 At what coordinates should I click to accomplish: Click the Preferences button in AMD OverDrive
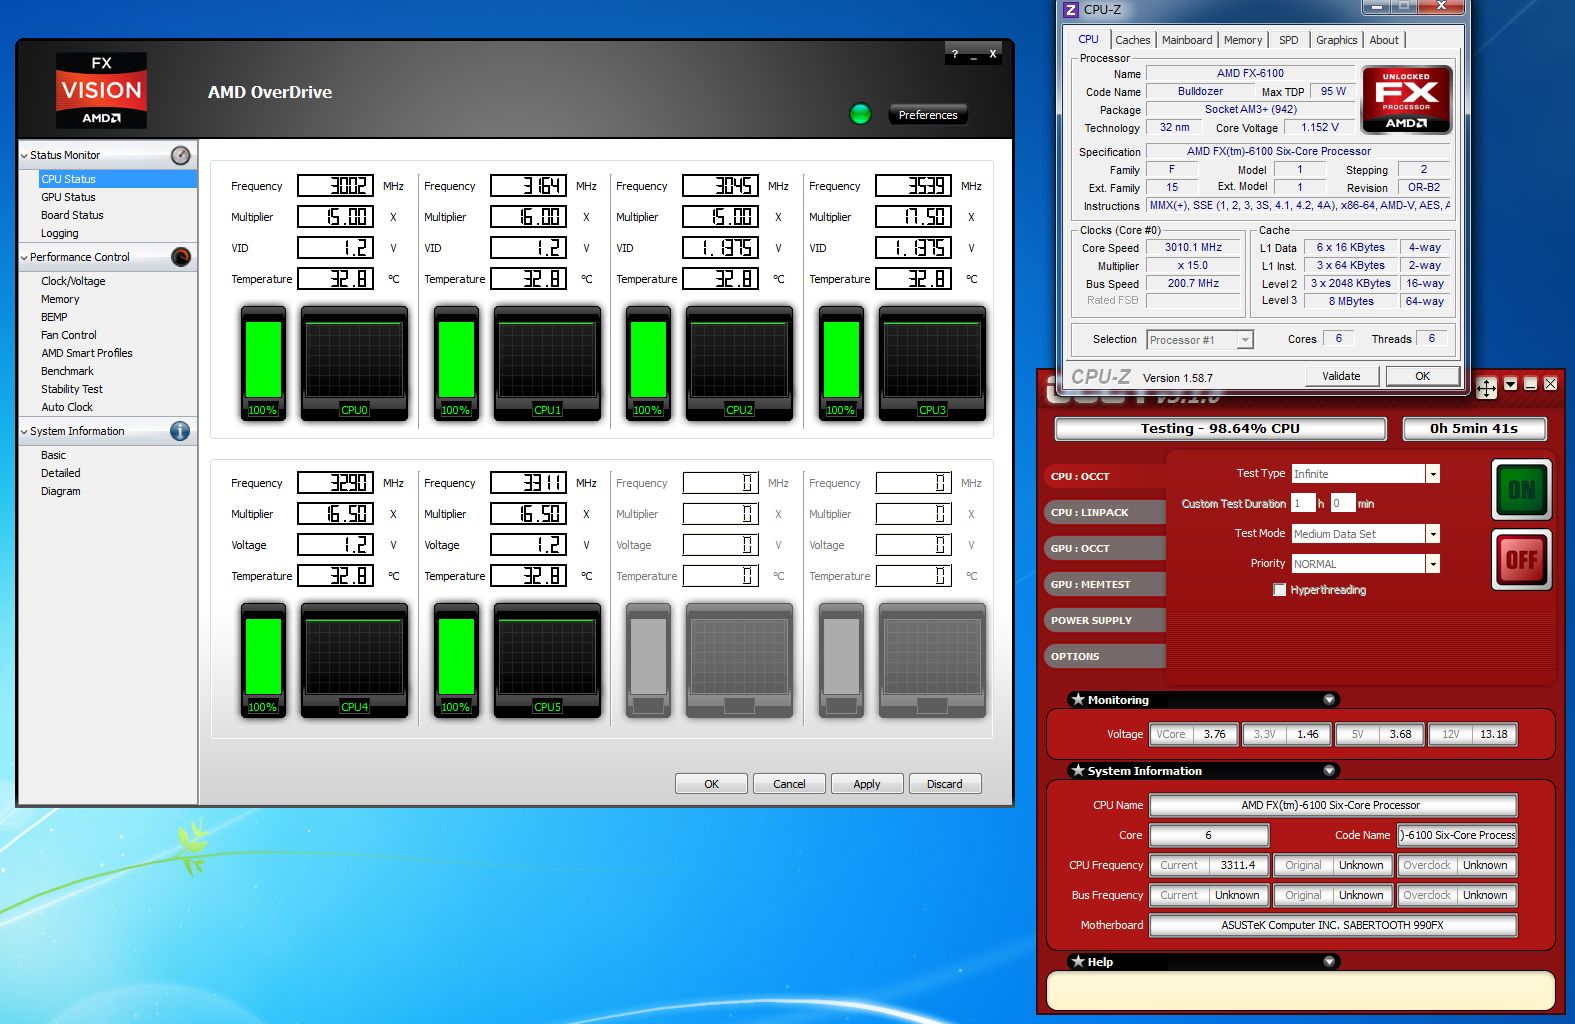coord(928,115)
